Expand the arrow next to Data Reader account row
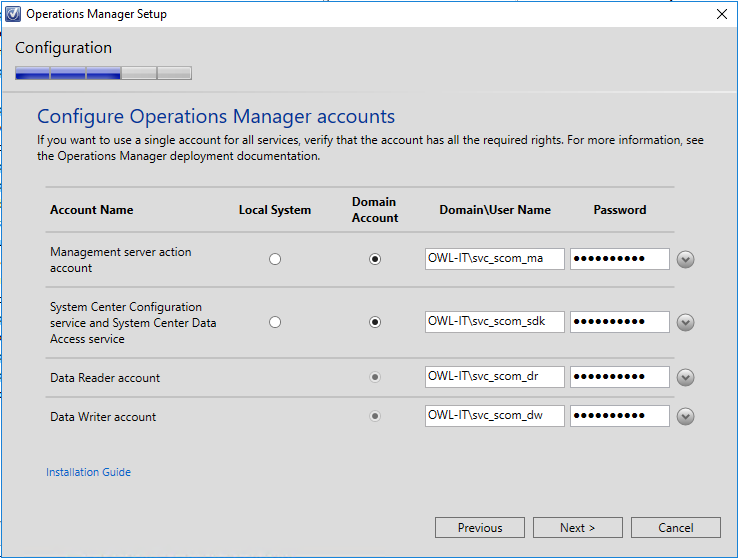Image resolution: width=738 pixels, height=558 pixels. click(x=685, y=377)
